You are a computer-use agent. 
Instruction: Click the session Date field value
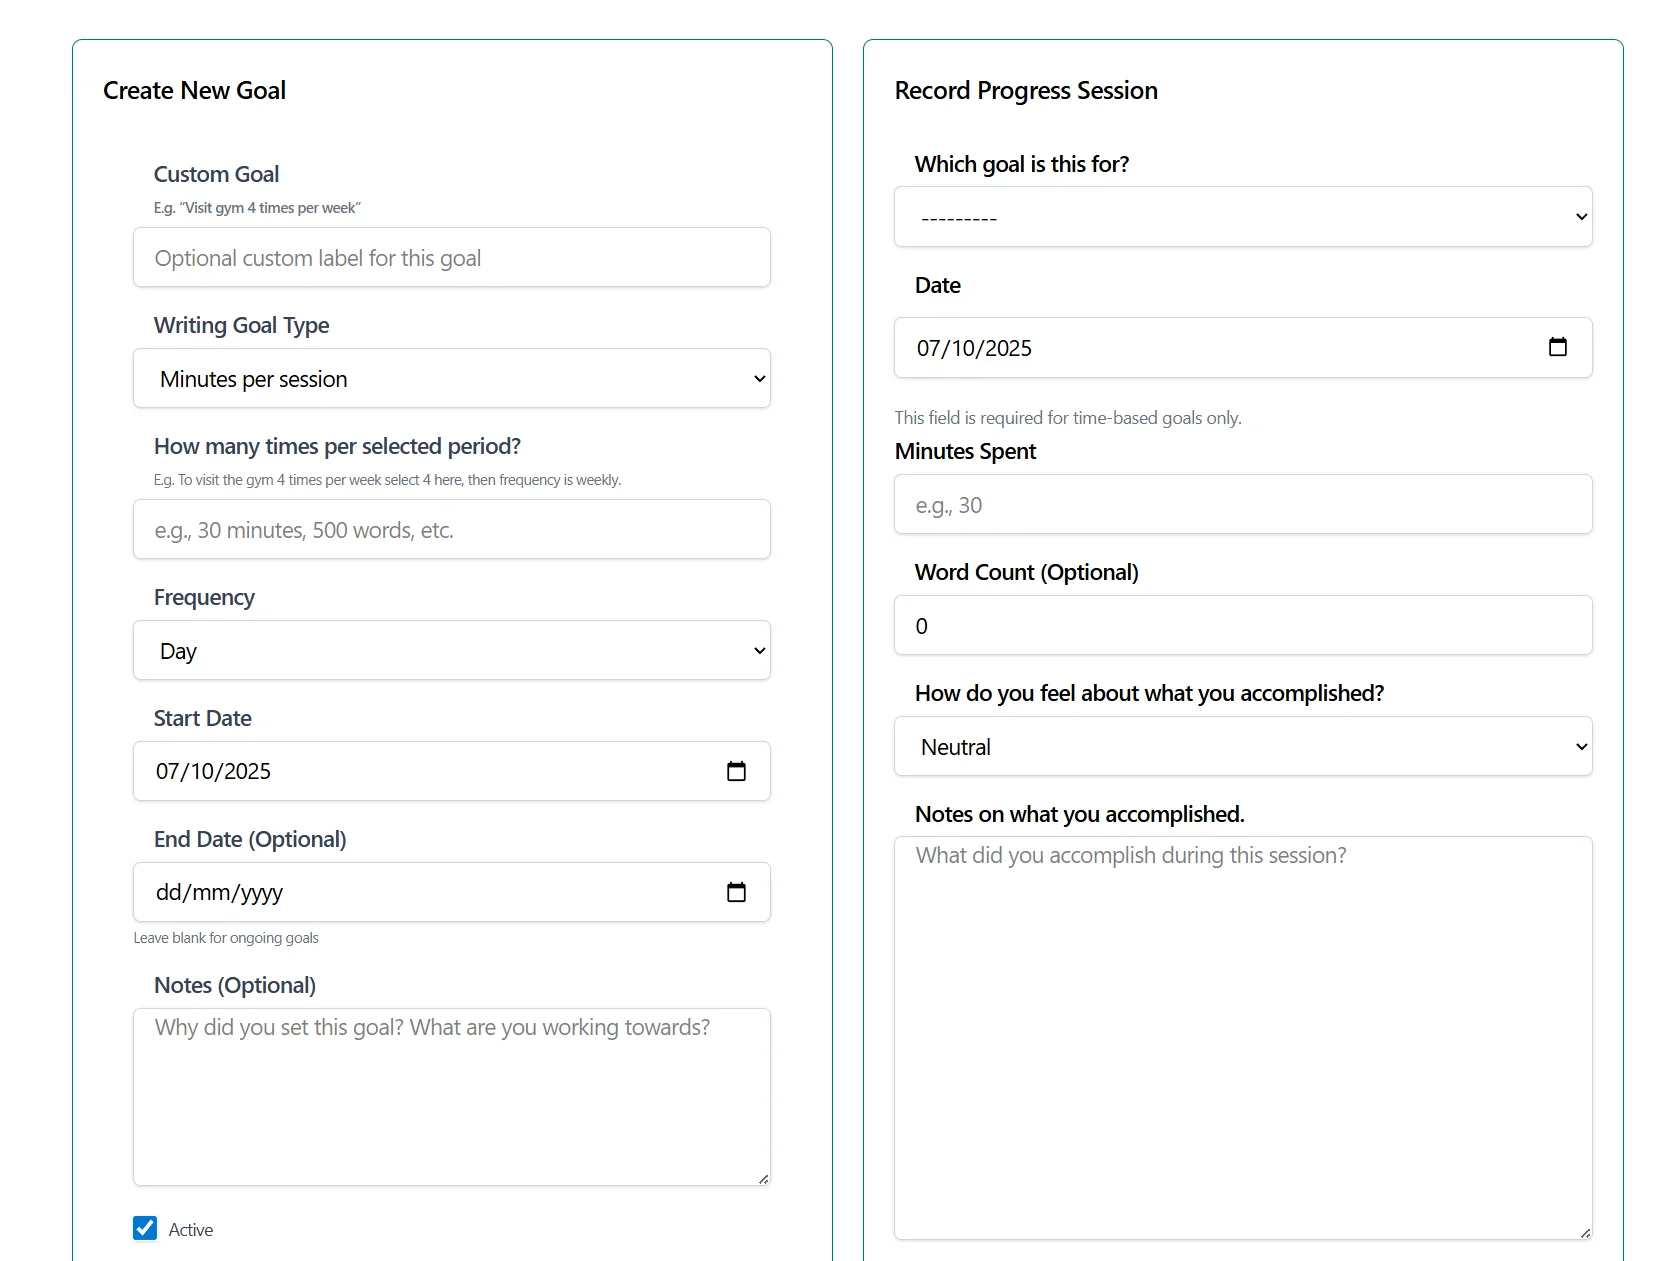coord(975,348)
